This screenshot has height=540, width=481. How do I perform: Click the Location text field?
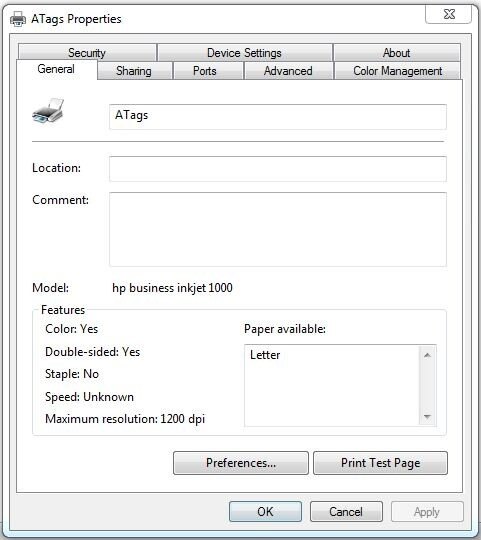click(x=278, y=169)
